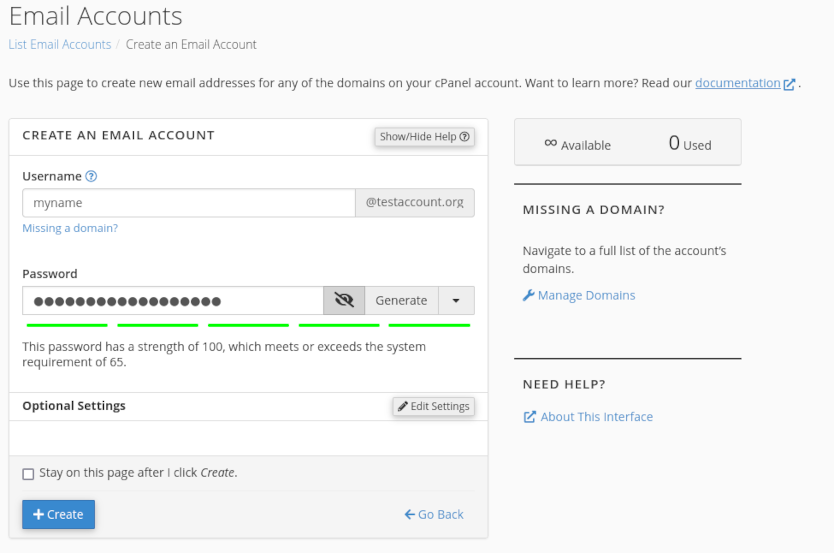Generate a random password
The height and width of the screenshot is (553, 834).
(x=401, y=300)
